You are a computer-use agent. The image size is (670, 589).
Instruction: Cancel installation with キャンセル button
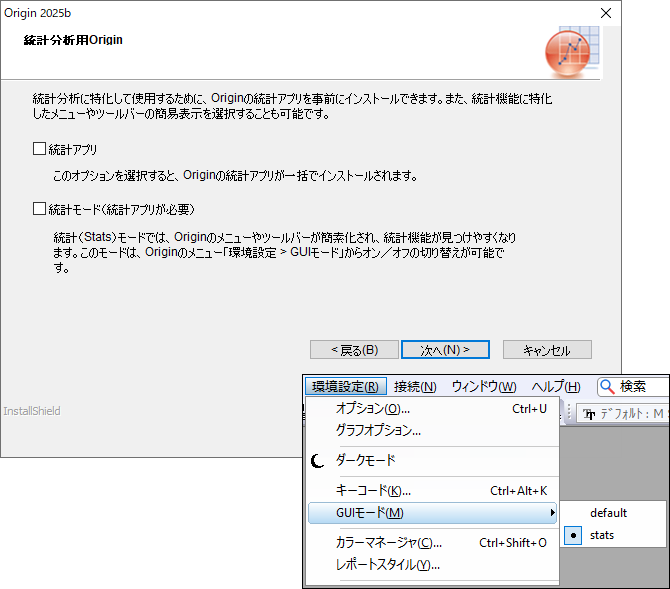(547, 350)
